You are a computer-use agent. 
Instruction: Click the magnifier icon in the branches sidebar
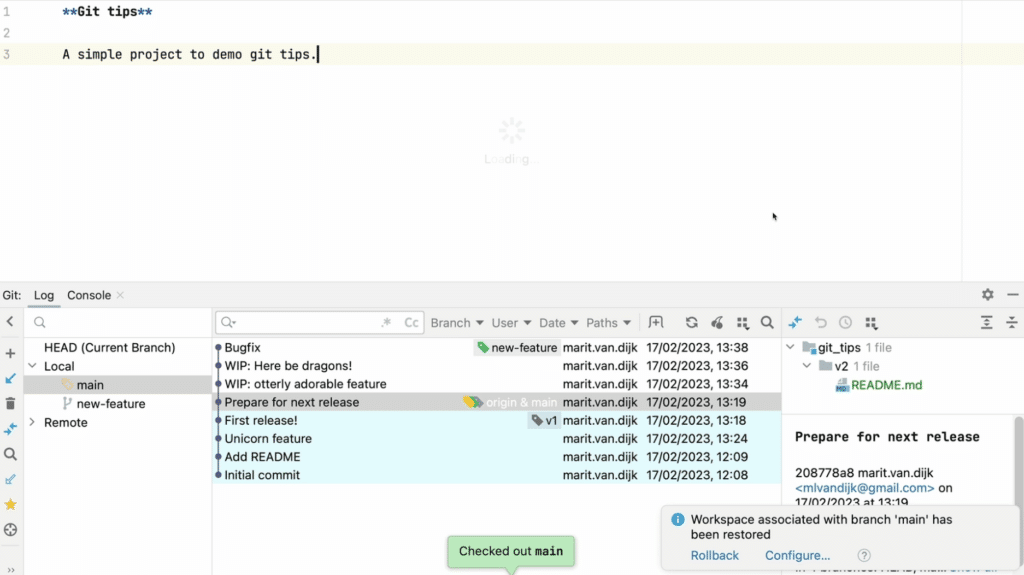[10, 454]
